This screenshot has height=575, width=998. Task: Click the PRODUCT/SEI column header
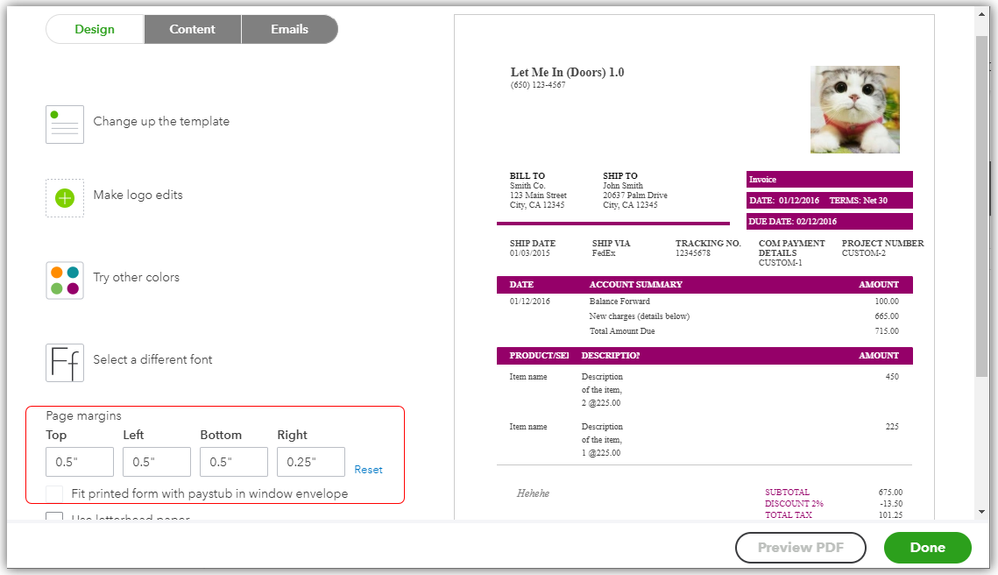pos(538,355)
